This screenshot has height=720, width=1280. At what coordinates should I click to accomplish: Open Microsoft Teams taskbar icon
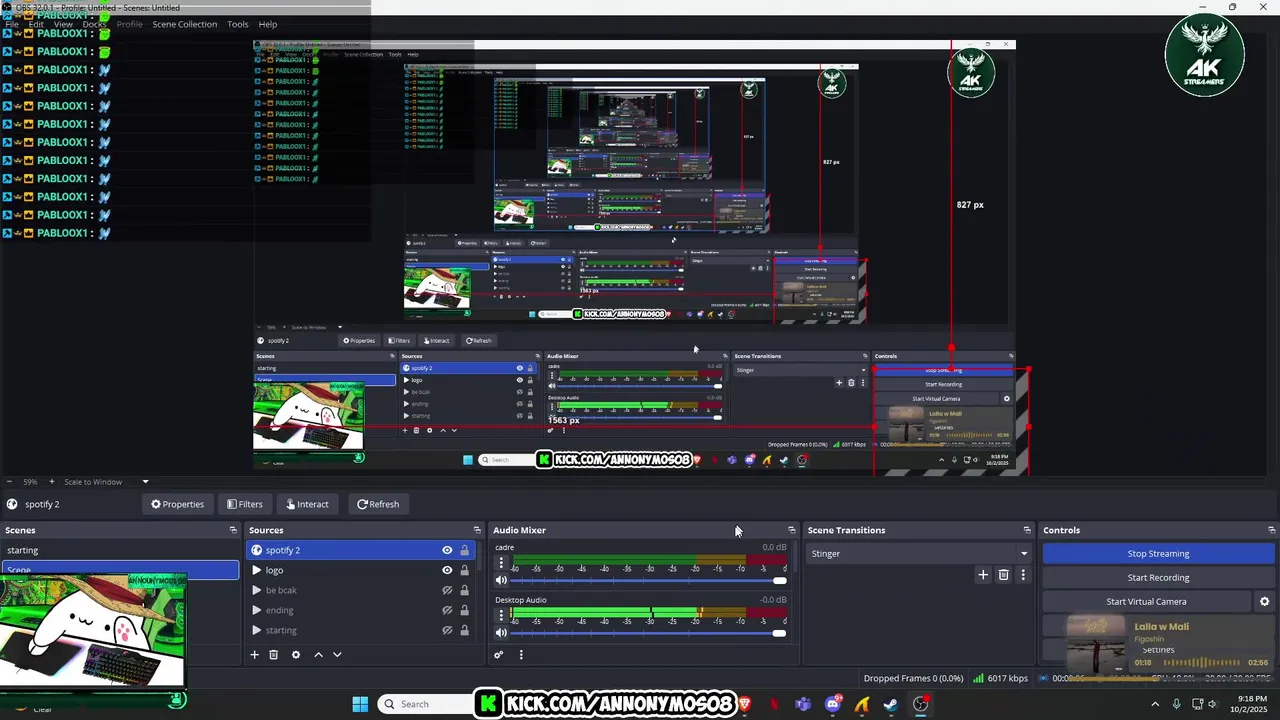point(803,704)
